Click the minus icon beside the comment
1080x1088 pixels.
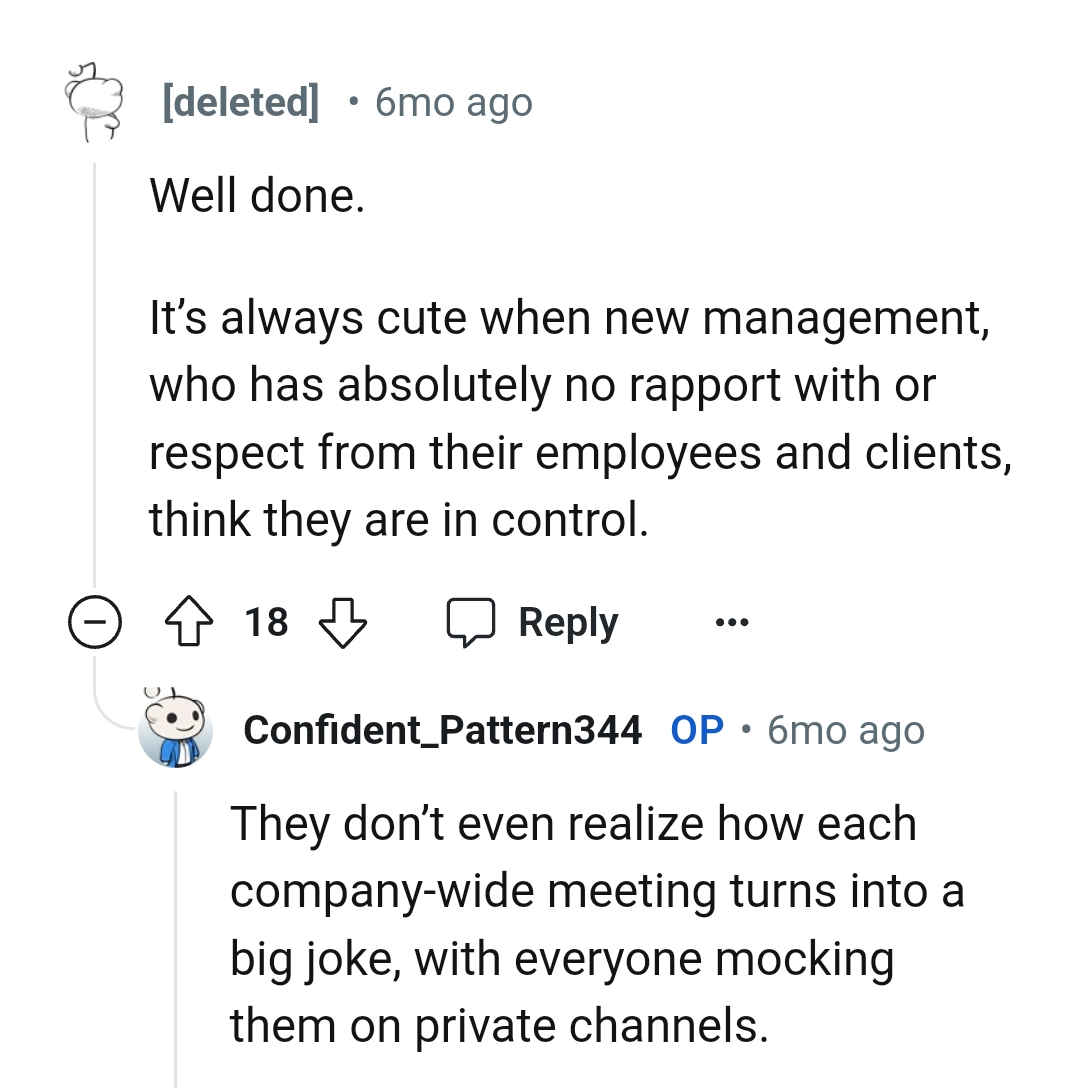pos(95,621)
